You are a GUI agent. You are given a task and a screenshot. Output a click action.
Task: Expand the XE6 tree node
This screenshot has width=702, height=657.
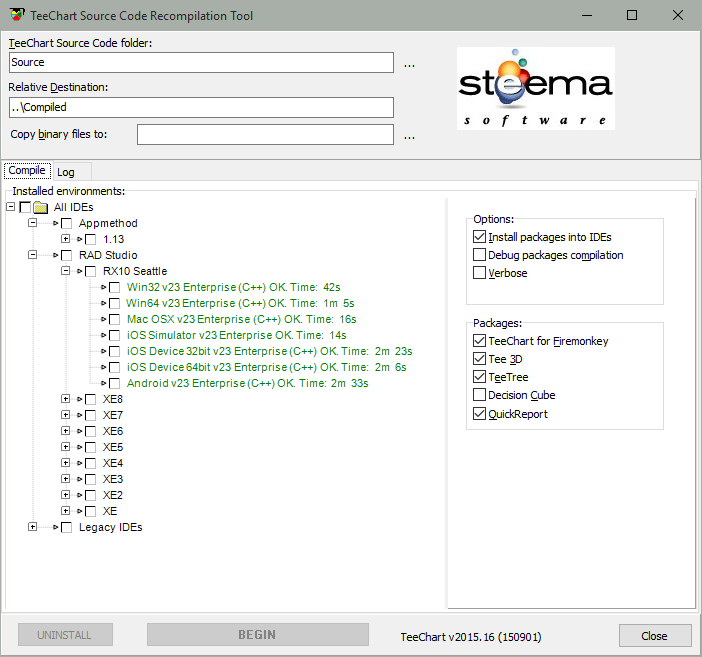[x=65, y=431]
